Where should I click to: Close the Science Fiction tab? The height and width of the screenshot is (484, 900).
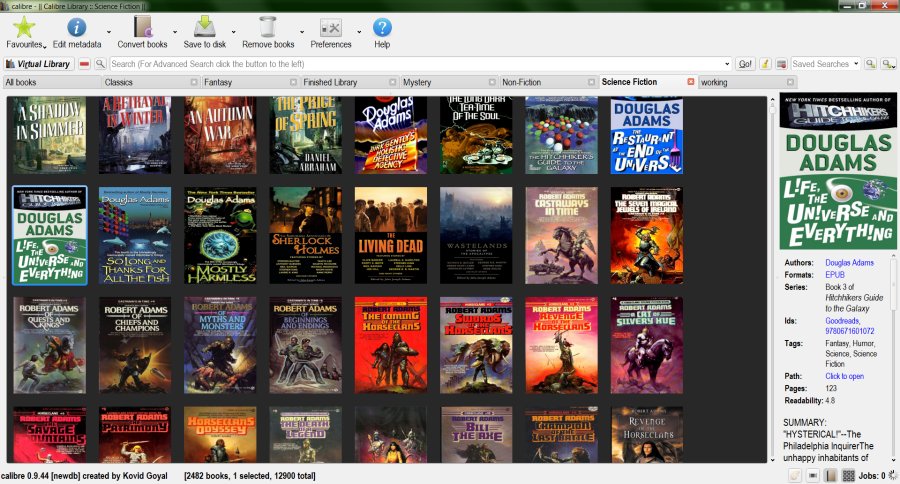(x=690, y=82)
